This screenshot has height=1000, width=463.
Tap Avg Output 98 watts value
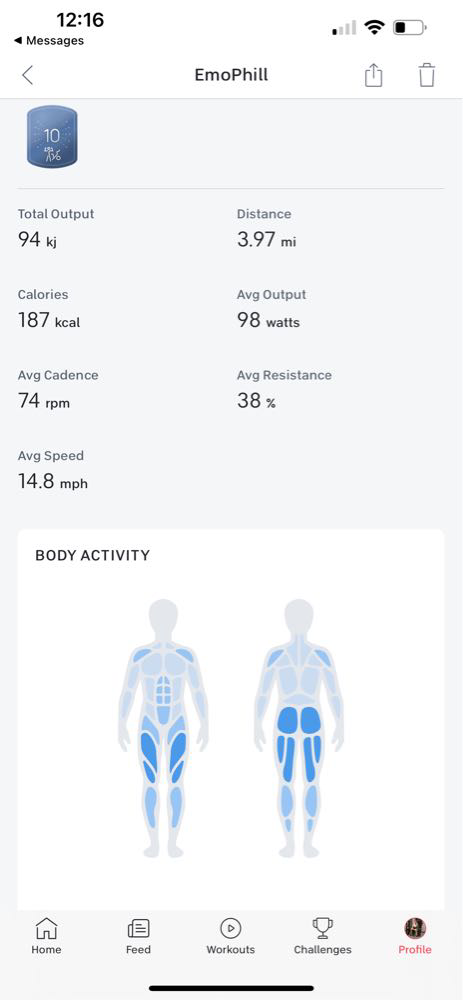(268, 320)
